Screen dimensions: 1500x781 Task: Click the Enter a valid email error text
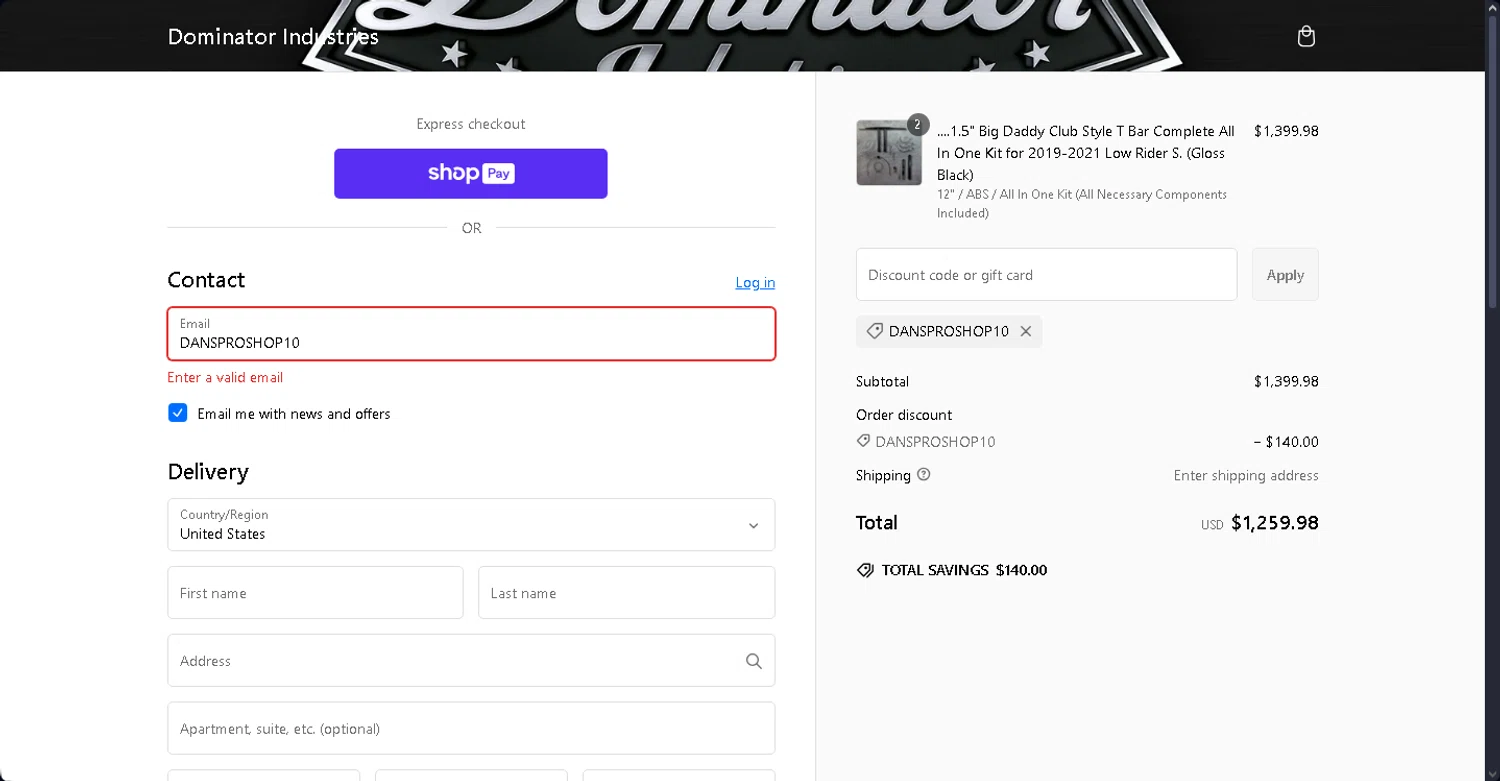coord(225,378)
